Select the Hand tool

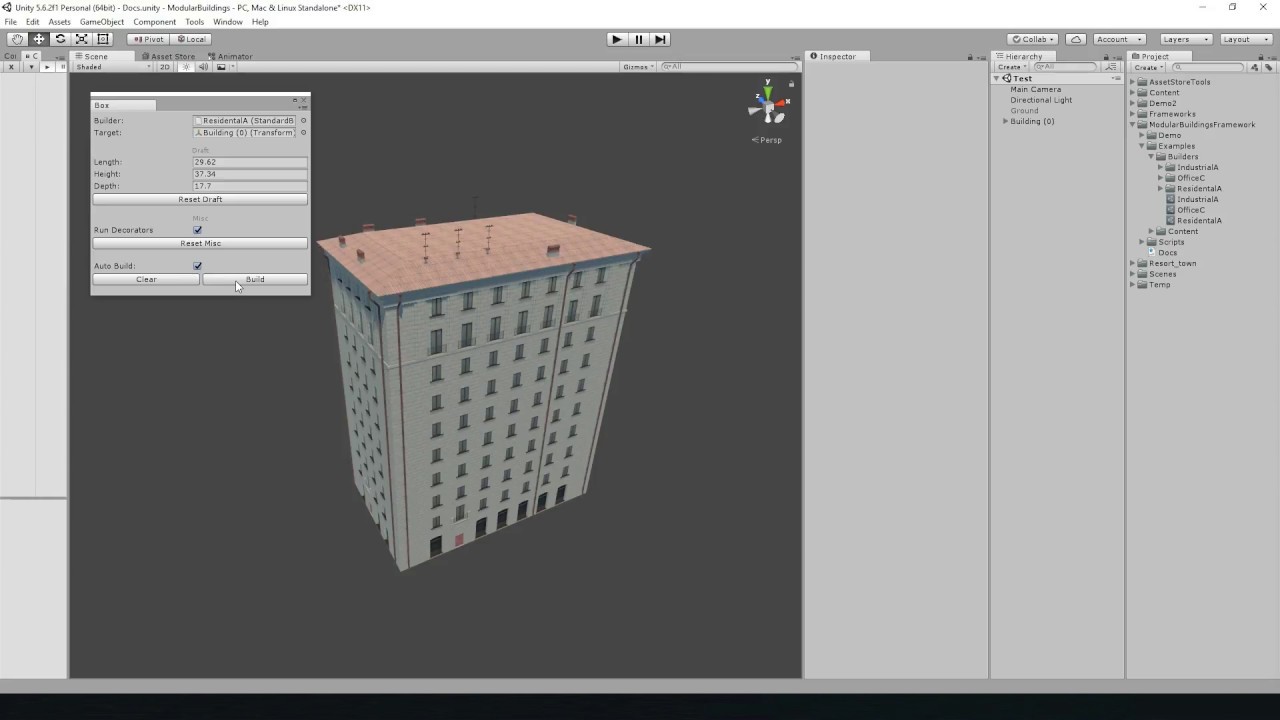point(17,39)
